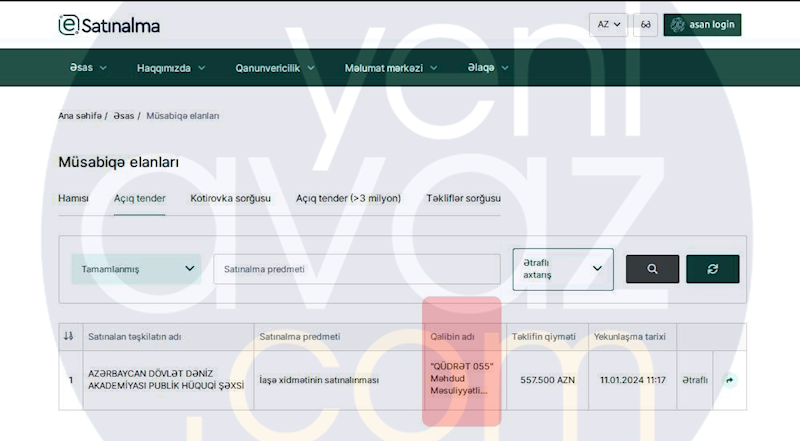Click the 11.01.2024 11:17 date cell
Image resolution: width=800 pixels, height=441 pixels.
633,380
